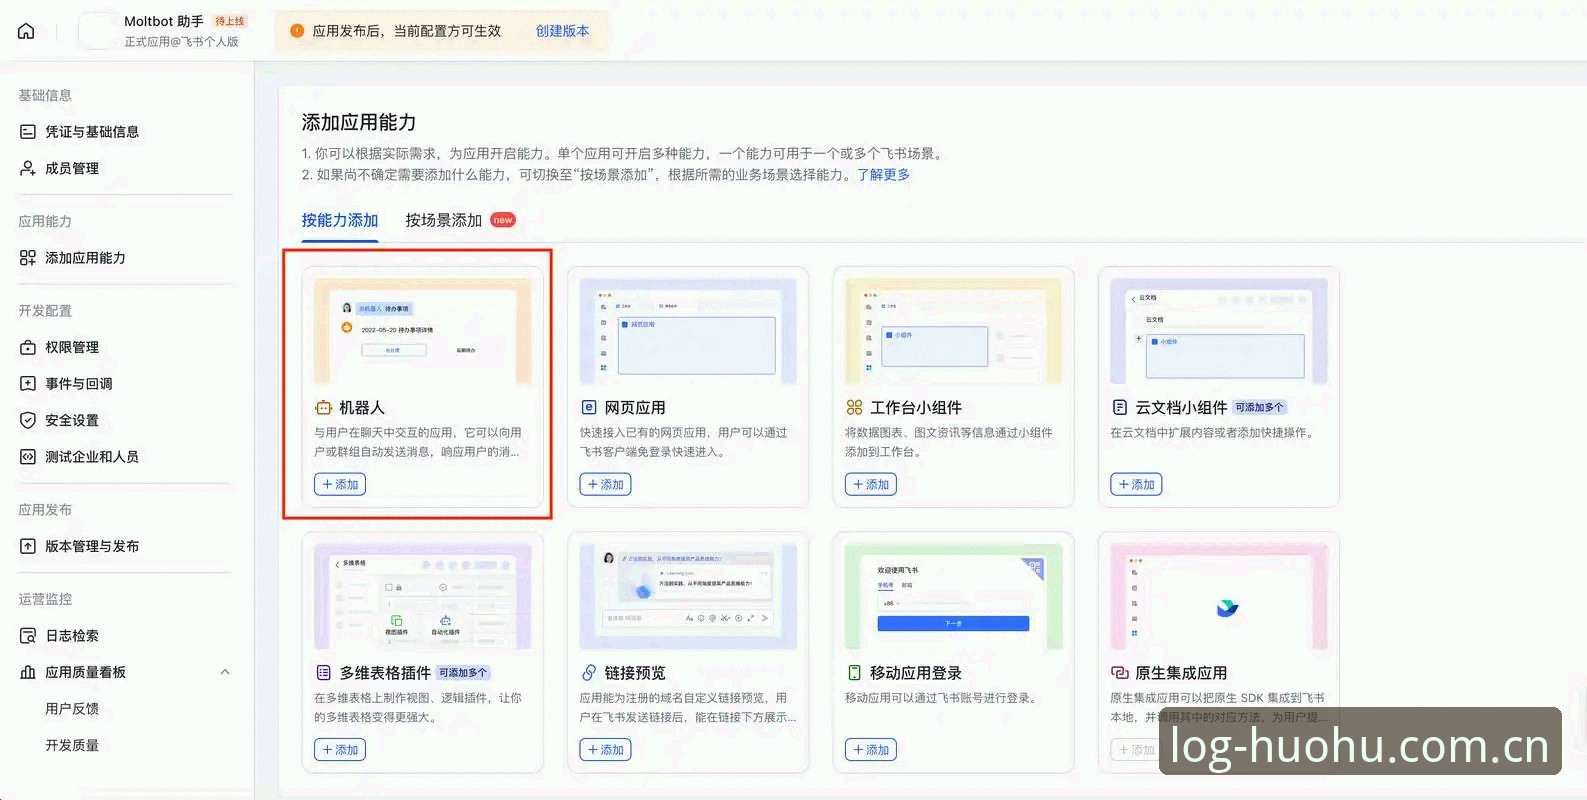Image resolution: width=1587 pixels, height=800 pixels.
Task: Click the 应用质量看板 chart icon
Action: click(x=28, y=672)
